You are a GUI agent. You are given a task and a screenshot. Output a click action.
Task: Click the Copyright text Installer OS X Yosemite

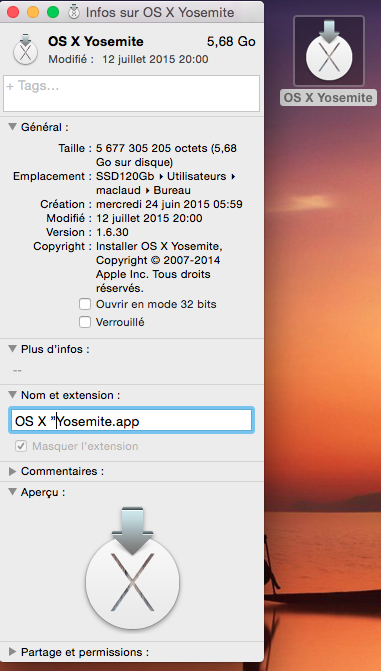point(159,267)
